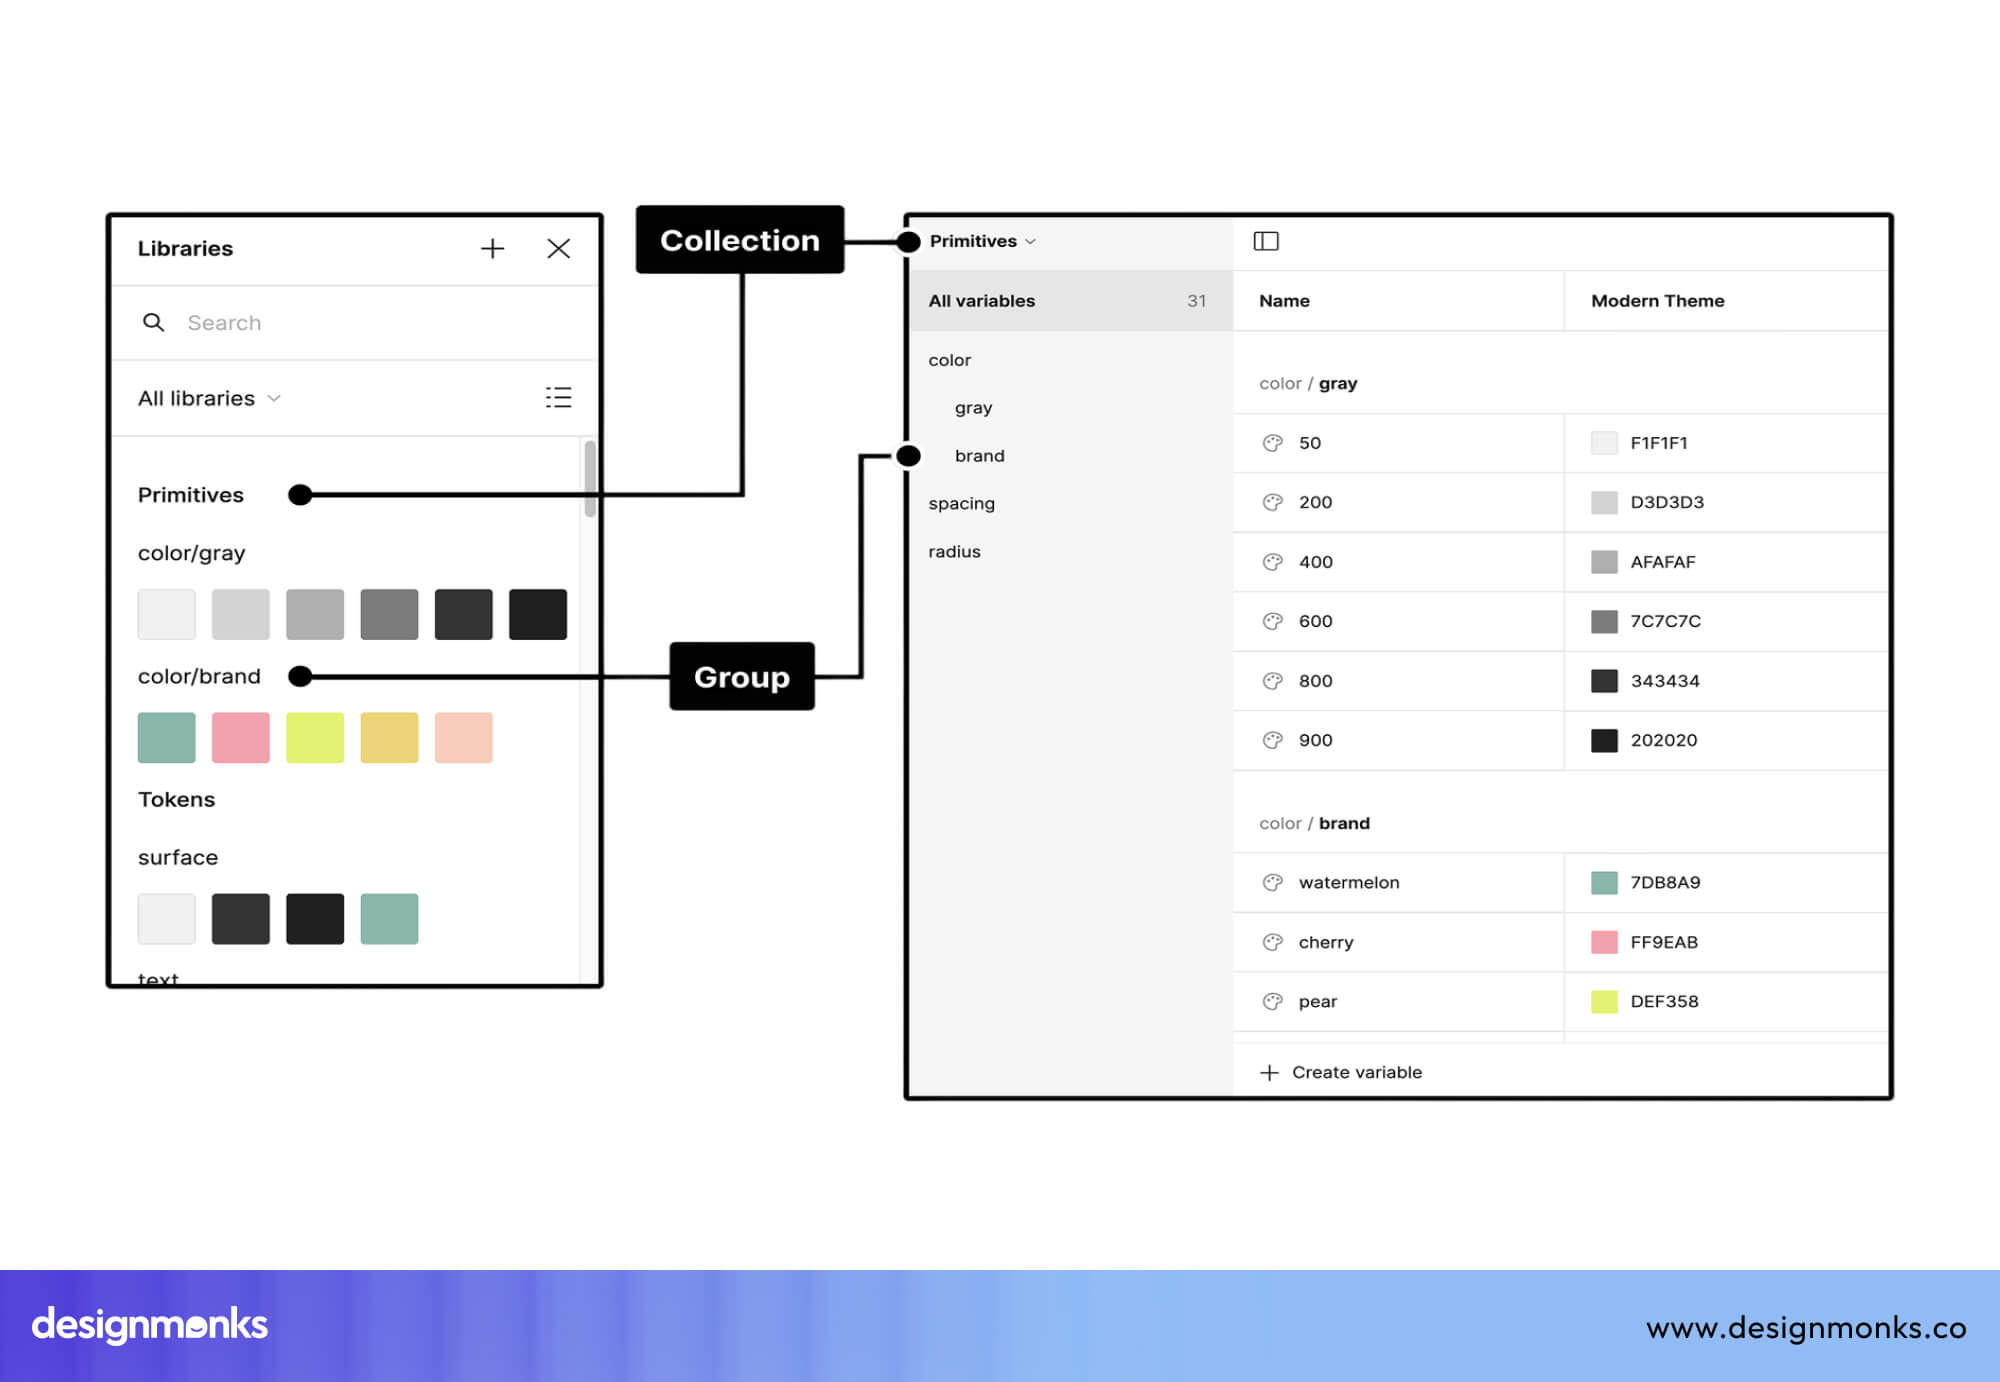
Task: Toggle the sidebar panel icon
Action: click(x=1266, y=241)
